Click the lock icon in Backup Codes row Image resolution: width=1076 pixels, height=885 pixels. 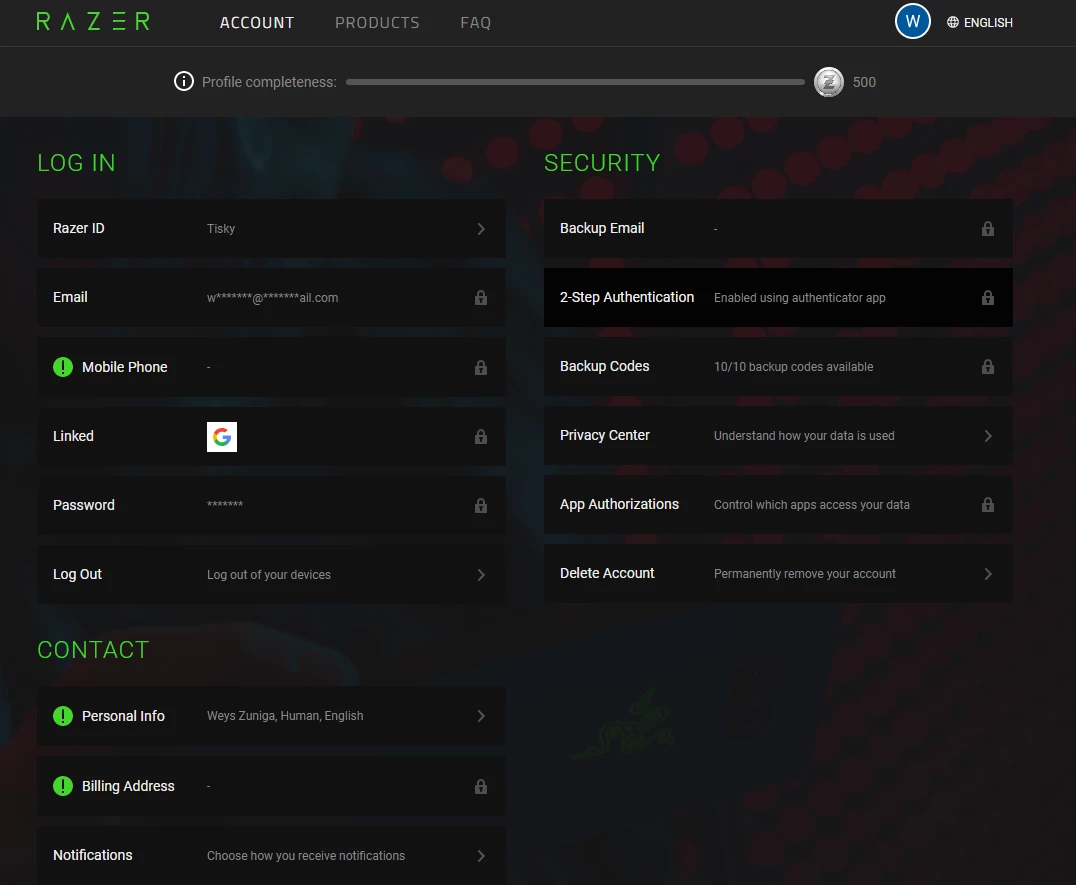987,367
